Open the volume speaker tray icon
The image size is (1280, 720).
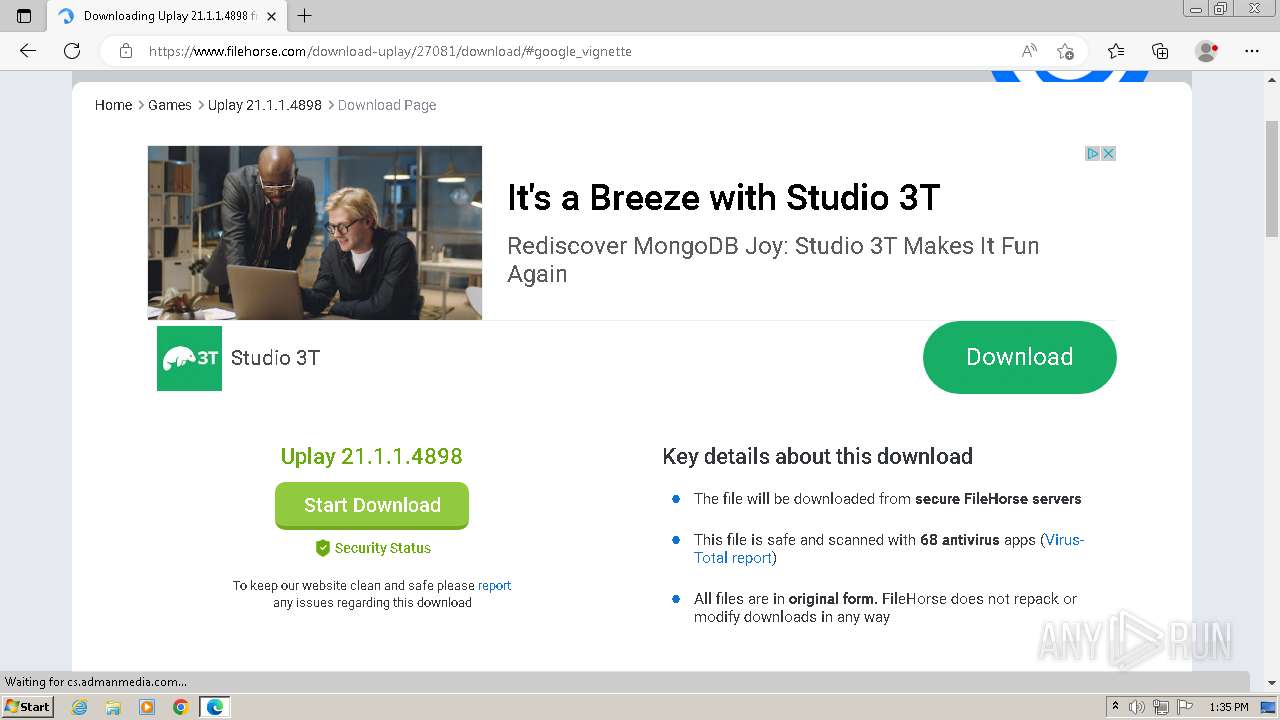pyautogui.click(x=1137, y=707)
